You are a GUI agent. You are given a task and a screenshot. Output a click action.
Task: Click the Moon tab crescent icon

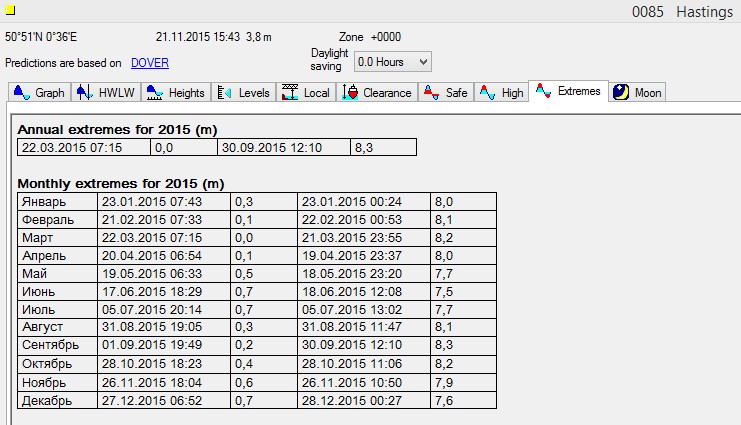click(x=620, y=92)
